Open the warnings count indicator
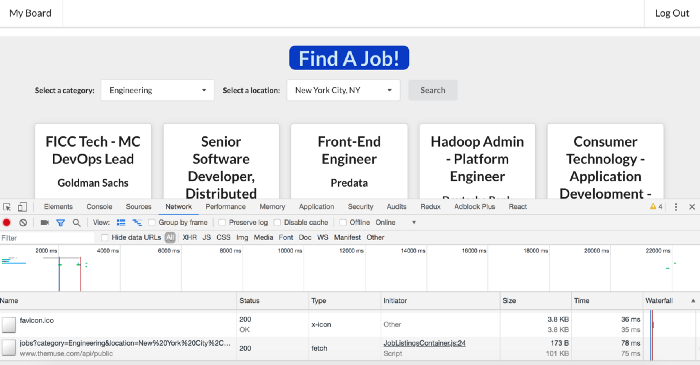 656,207
